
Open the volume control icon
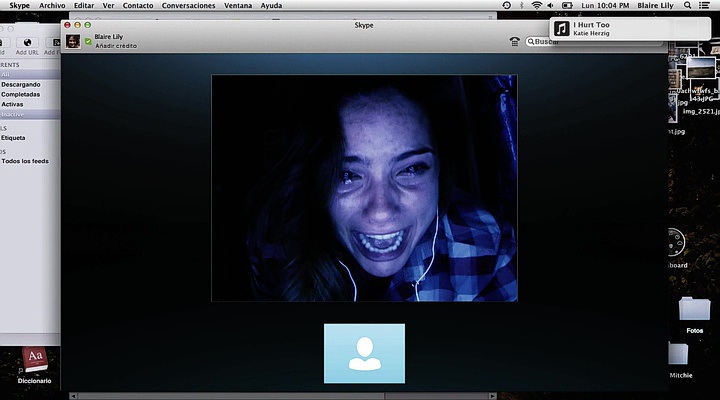pyautogui.click(x=551, y=6)
